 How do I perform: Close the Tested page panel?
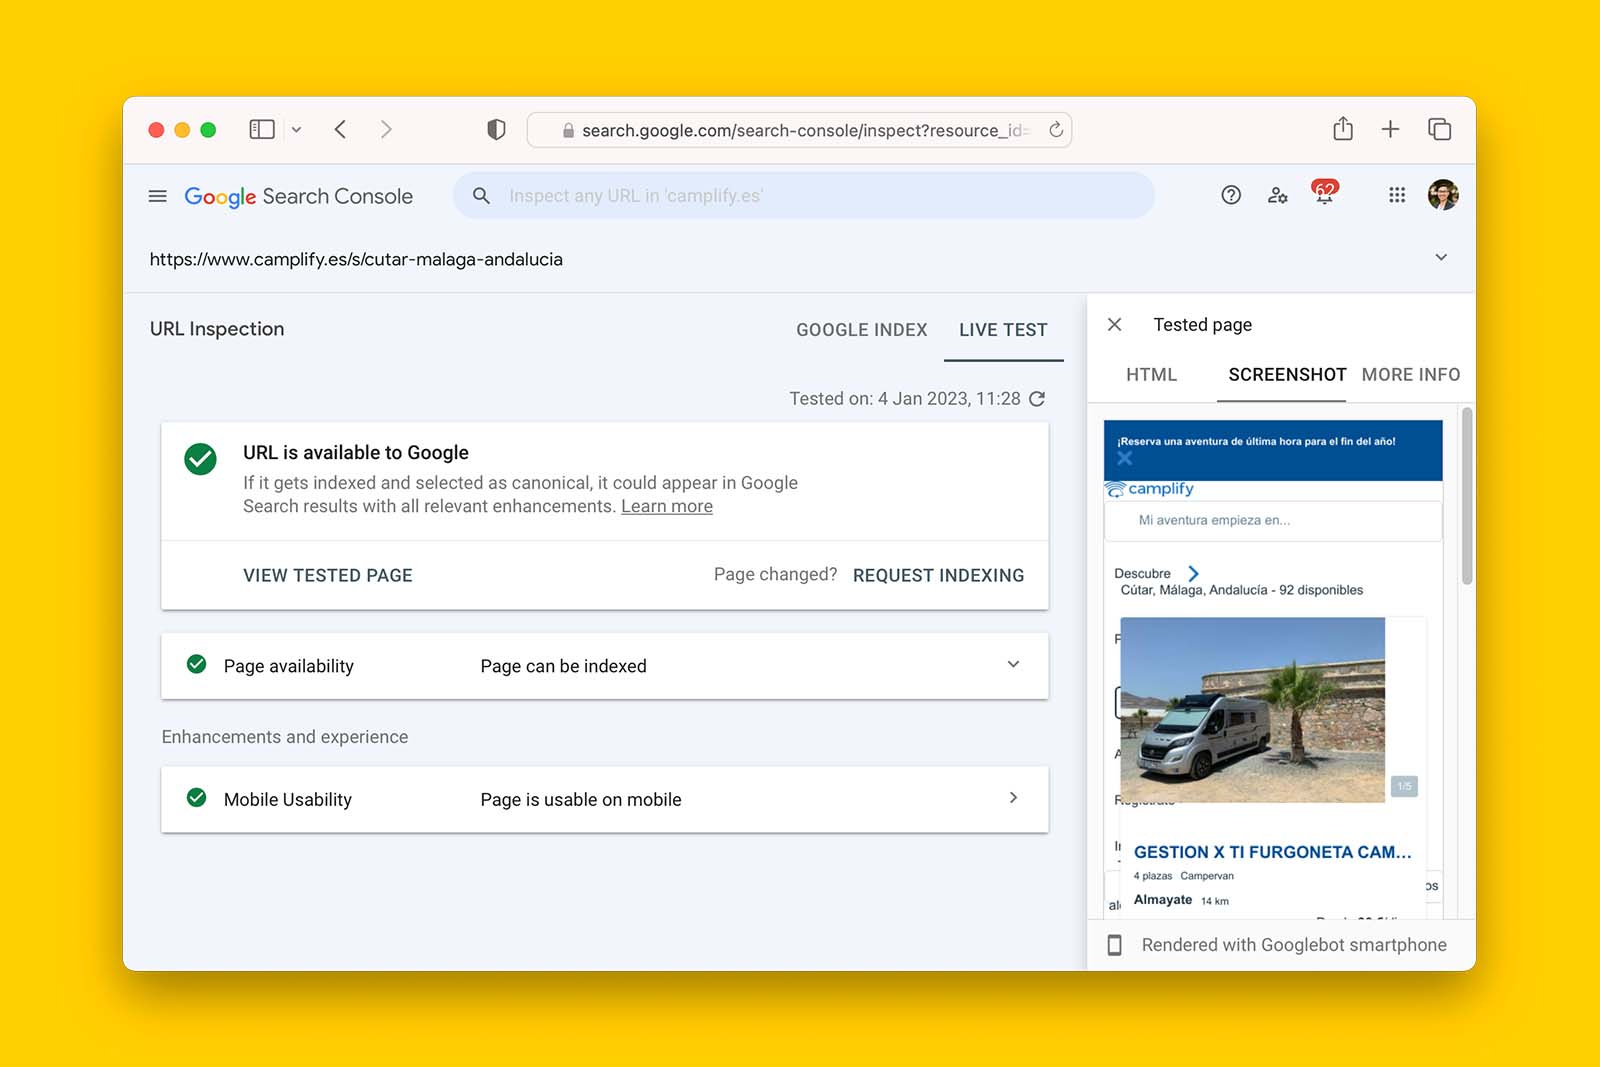pyautogui.click(x=1115, y=324)
